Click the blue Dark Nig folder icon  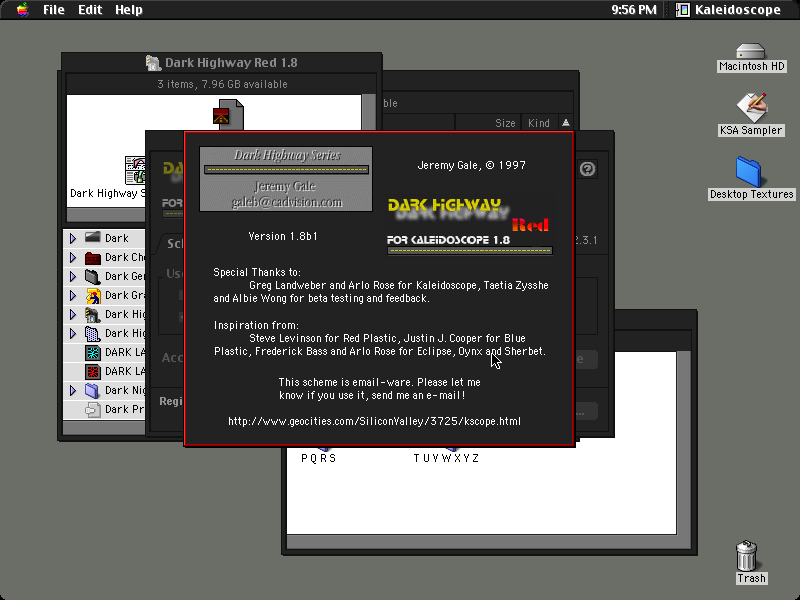[x=92, y=390]
